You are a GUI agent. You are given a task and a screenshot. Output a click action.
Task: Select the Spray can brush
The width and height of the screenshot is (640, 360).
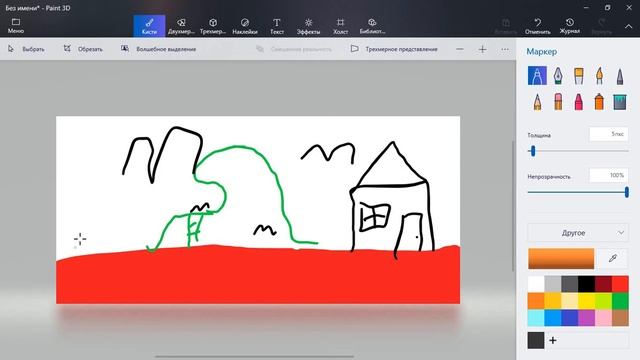(x=599, y=102)
